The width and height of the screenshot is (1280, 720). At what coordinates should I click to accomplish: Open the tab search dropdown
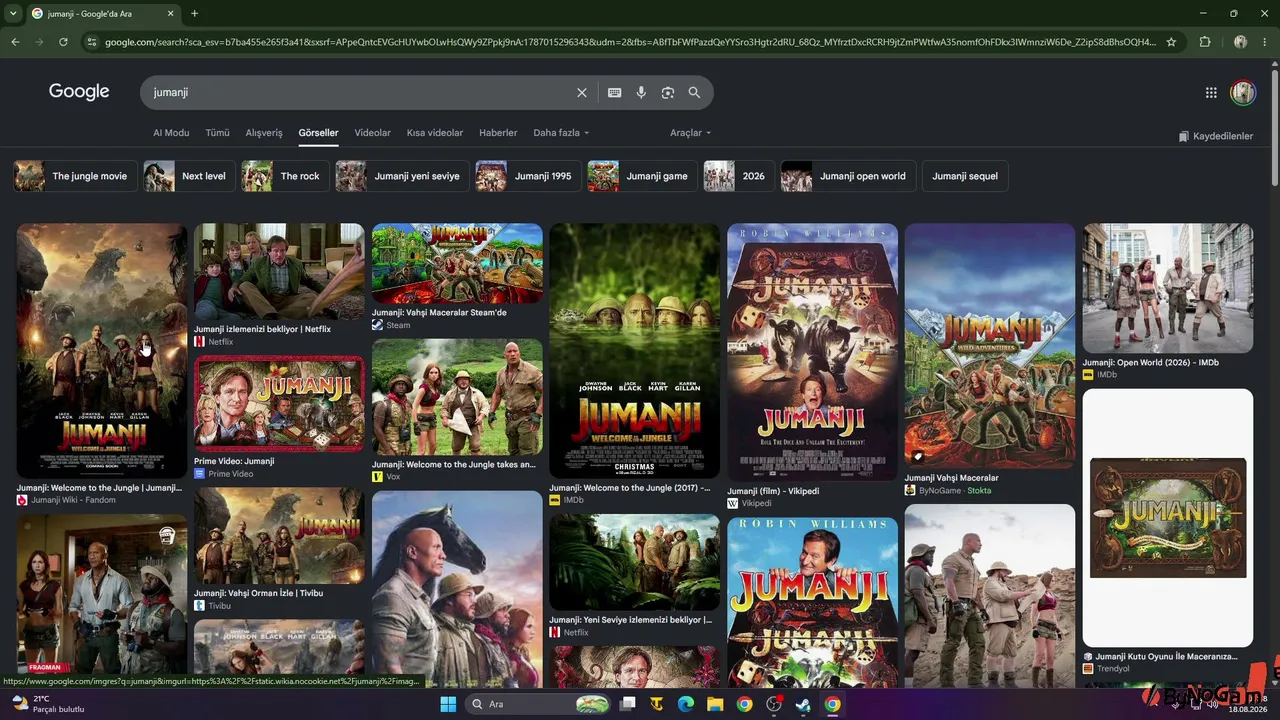click(x=12, y=14)
